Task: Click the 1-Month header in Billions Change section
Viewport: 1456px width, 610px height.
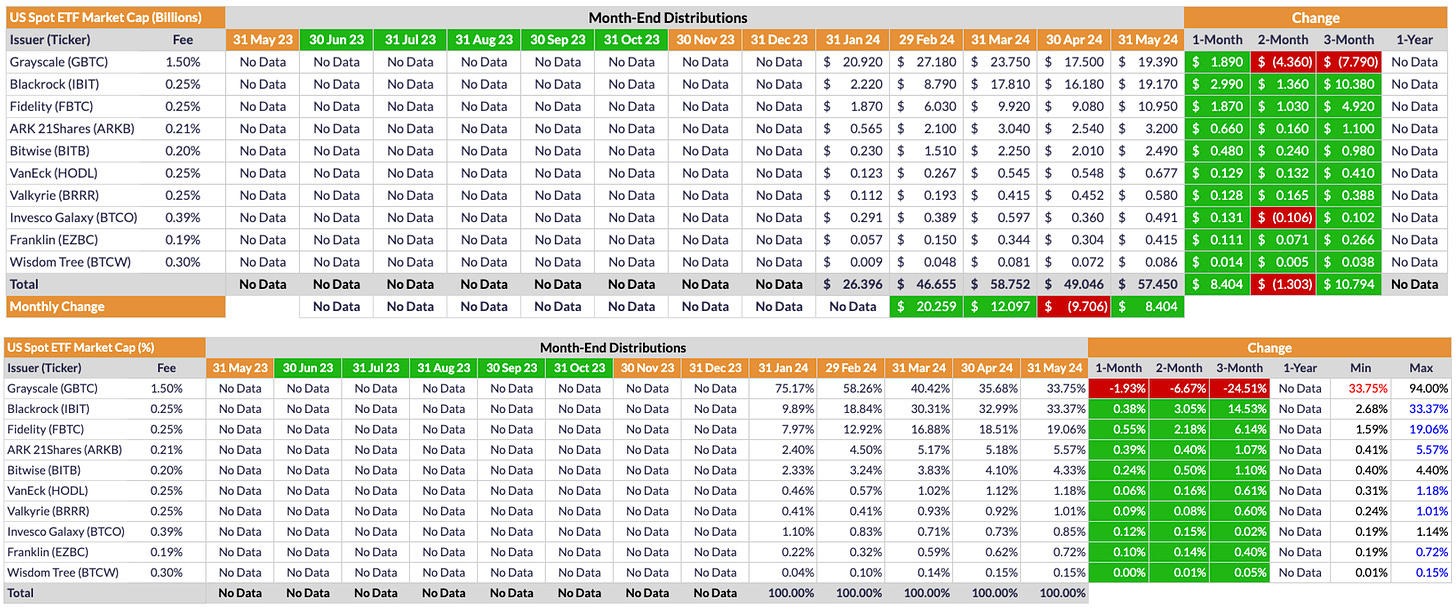Action: [x=1217, y=40]
